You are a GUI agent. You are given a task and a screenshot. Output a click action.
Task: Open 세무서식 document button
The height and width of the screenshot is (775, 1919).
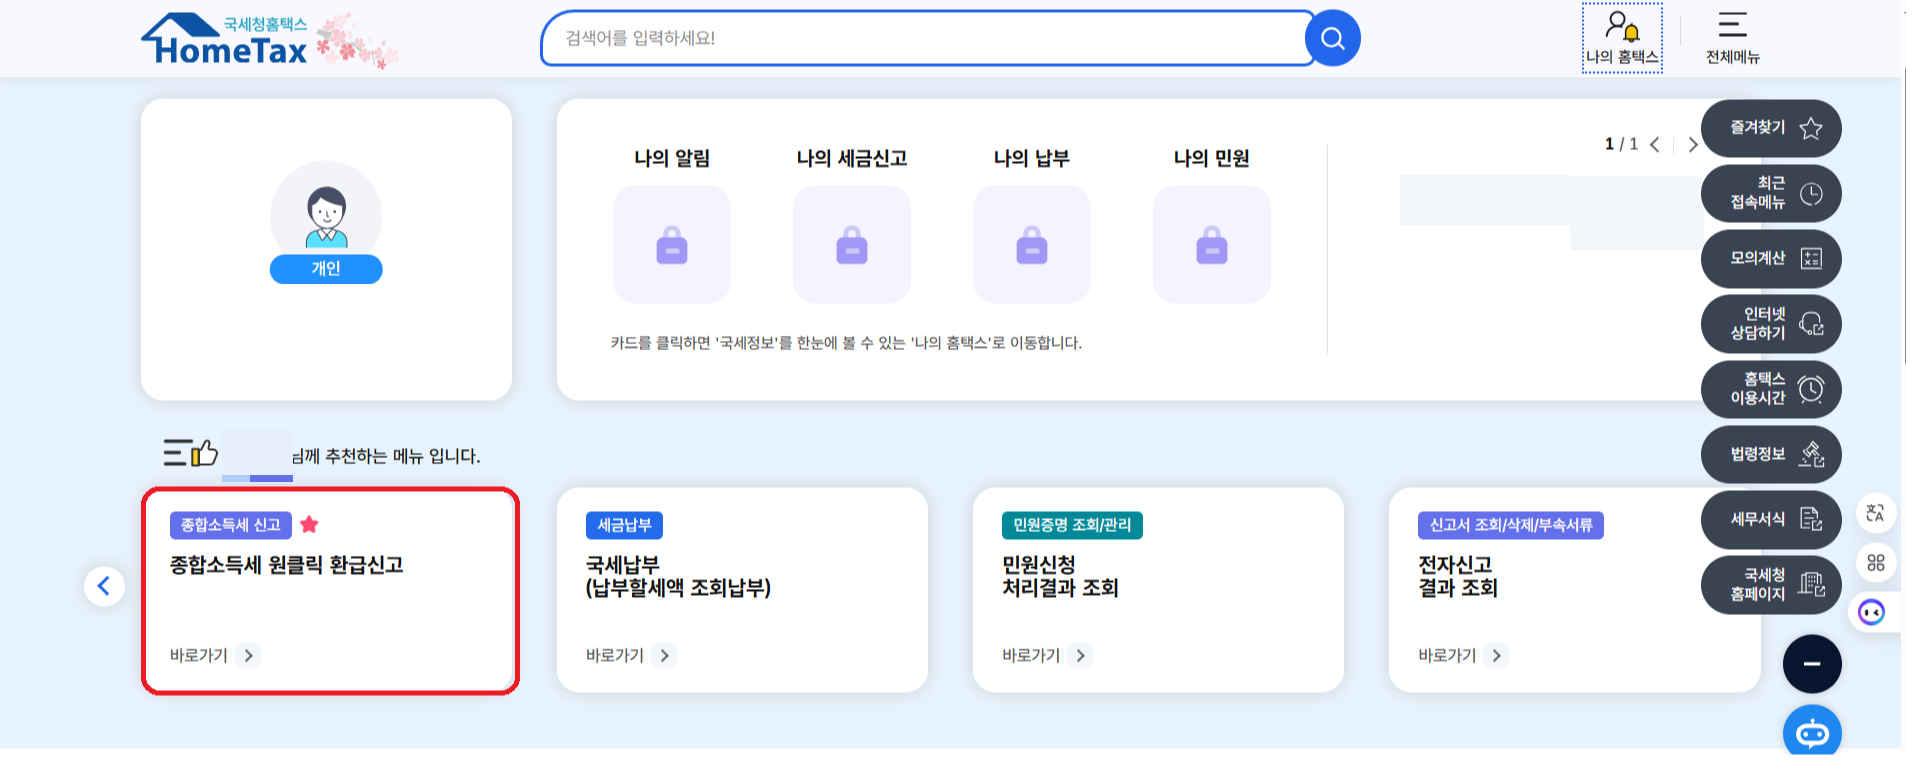pyautogui.click(x=1771, y=519)
